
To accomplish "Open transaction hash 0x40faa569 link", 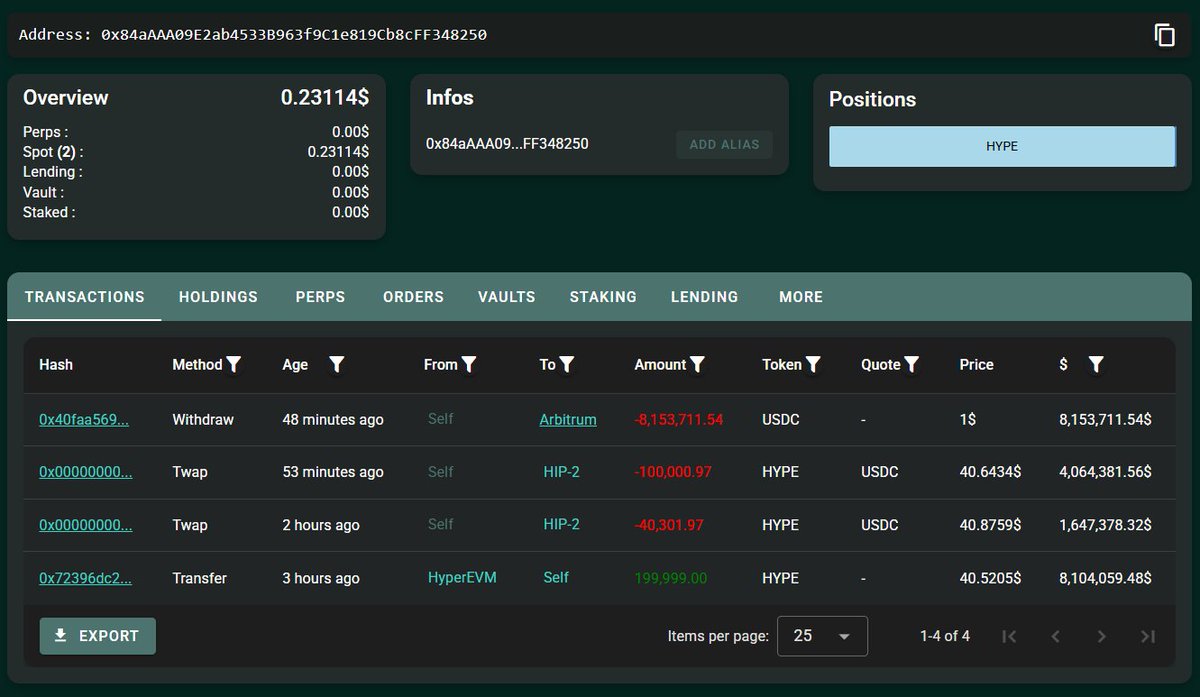I will [84, 420].
